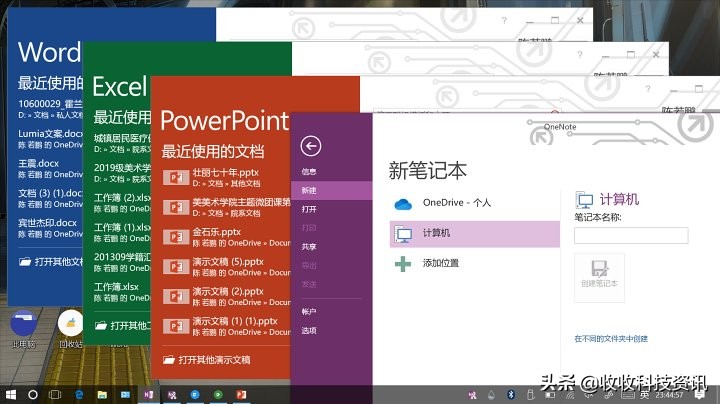Click the icon beside 演示文稿 (1) (1).pptx
This screenshot has width=720, height=404.
[x=176, y=326]
